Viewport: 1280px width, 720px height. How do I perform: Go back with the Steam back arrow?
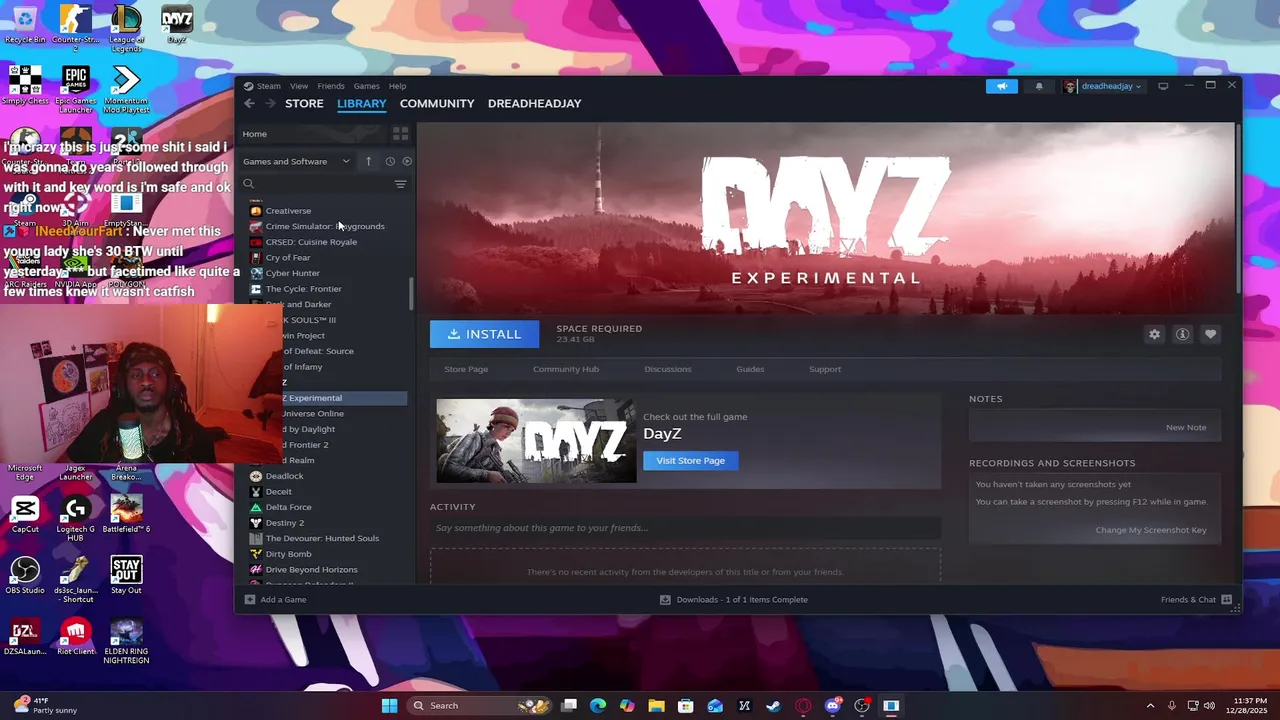pyautogui.click(x=249, y=104)
